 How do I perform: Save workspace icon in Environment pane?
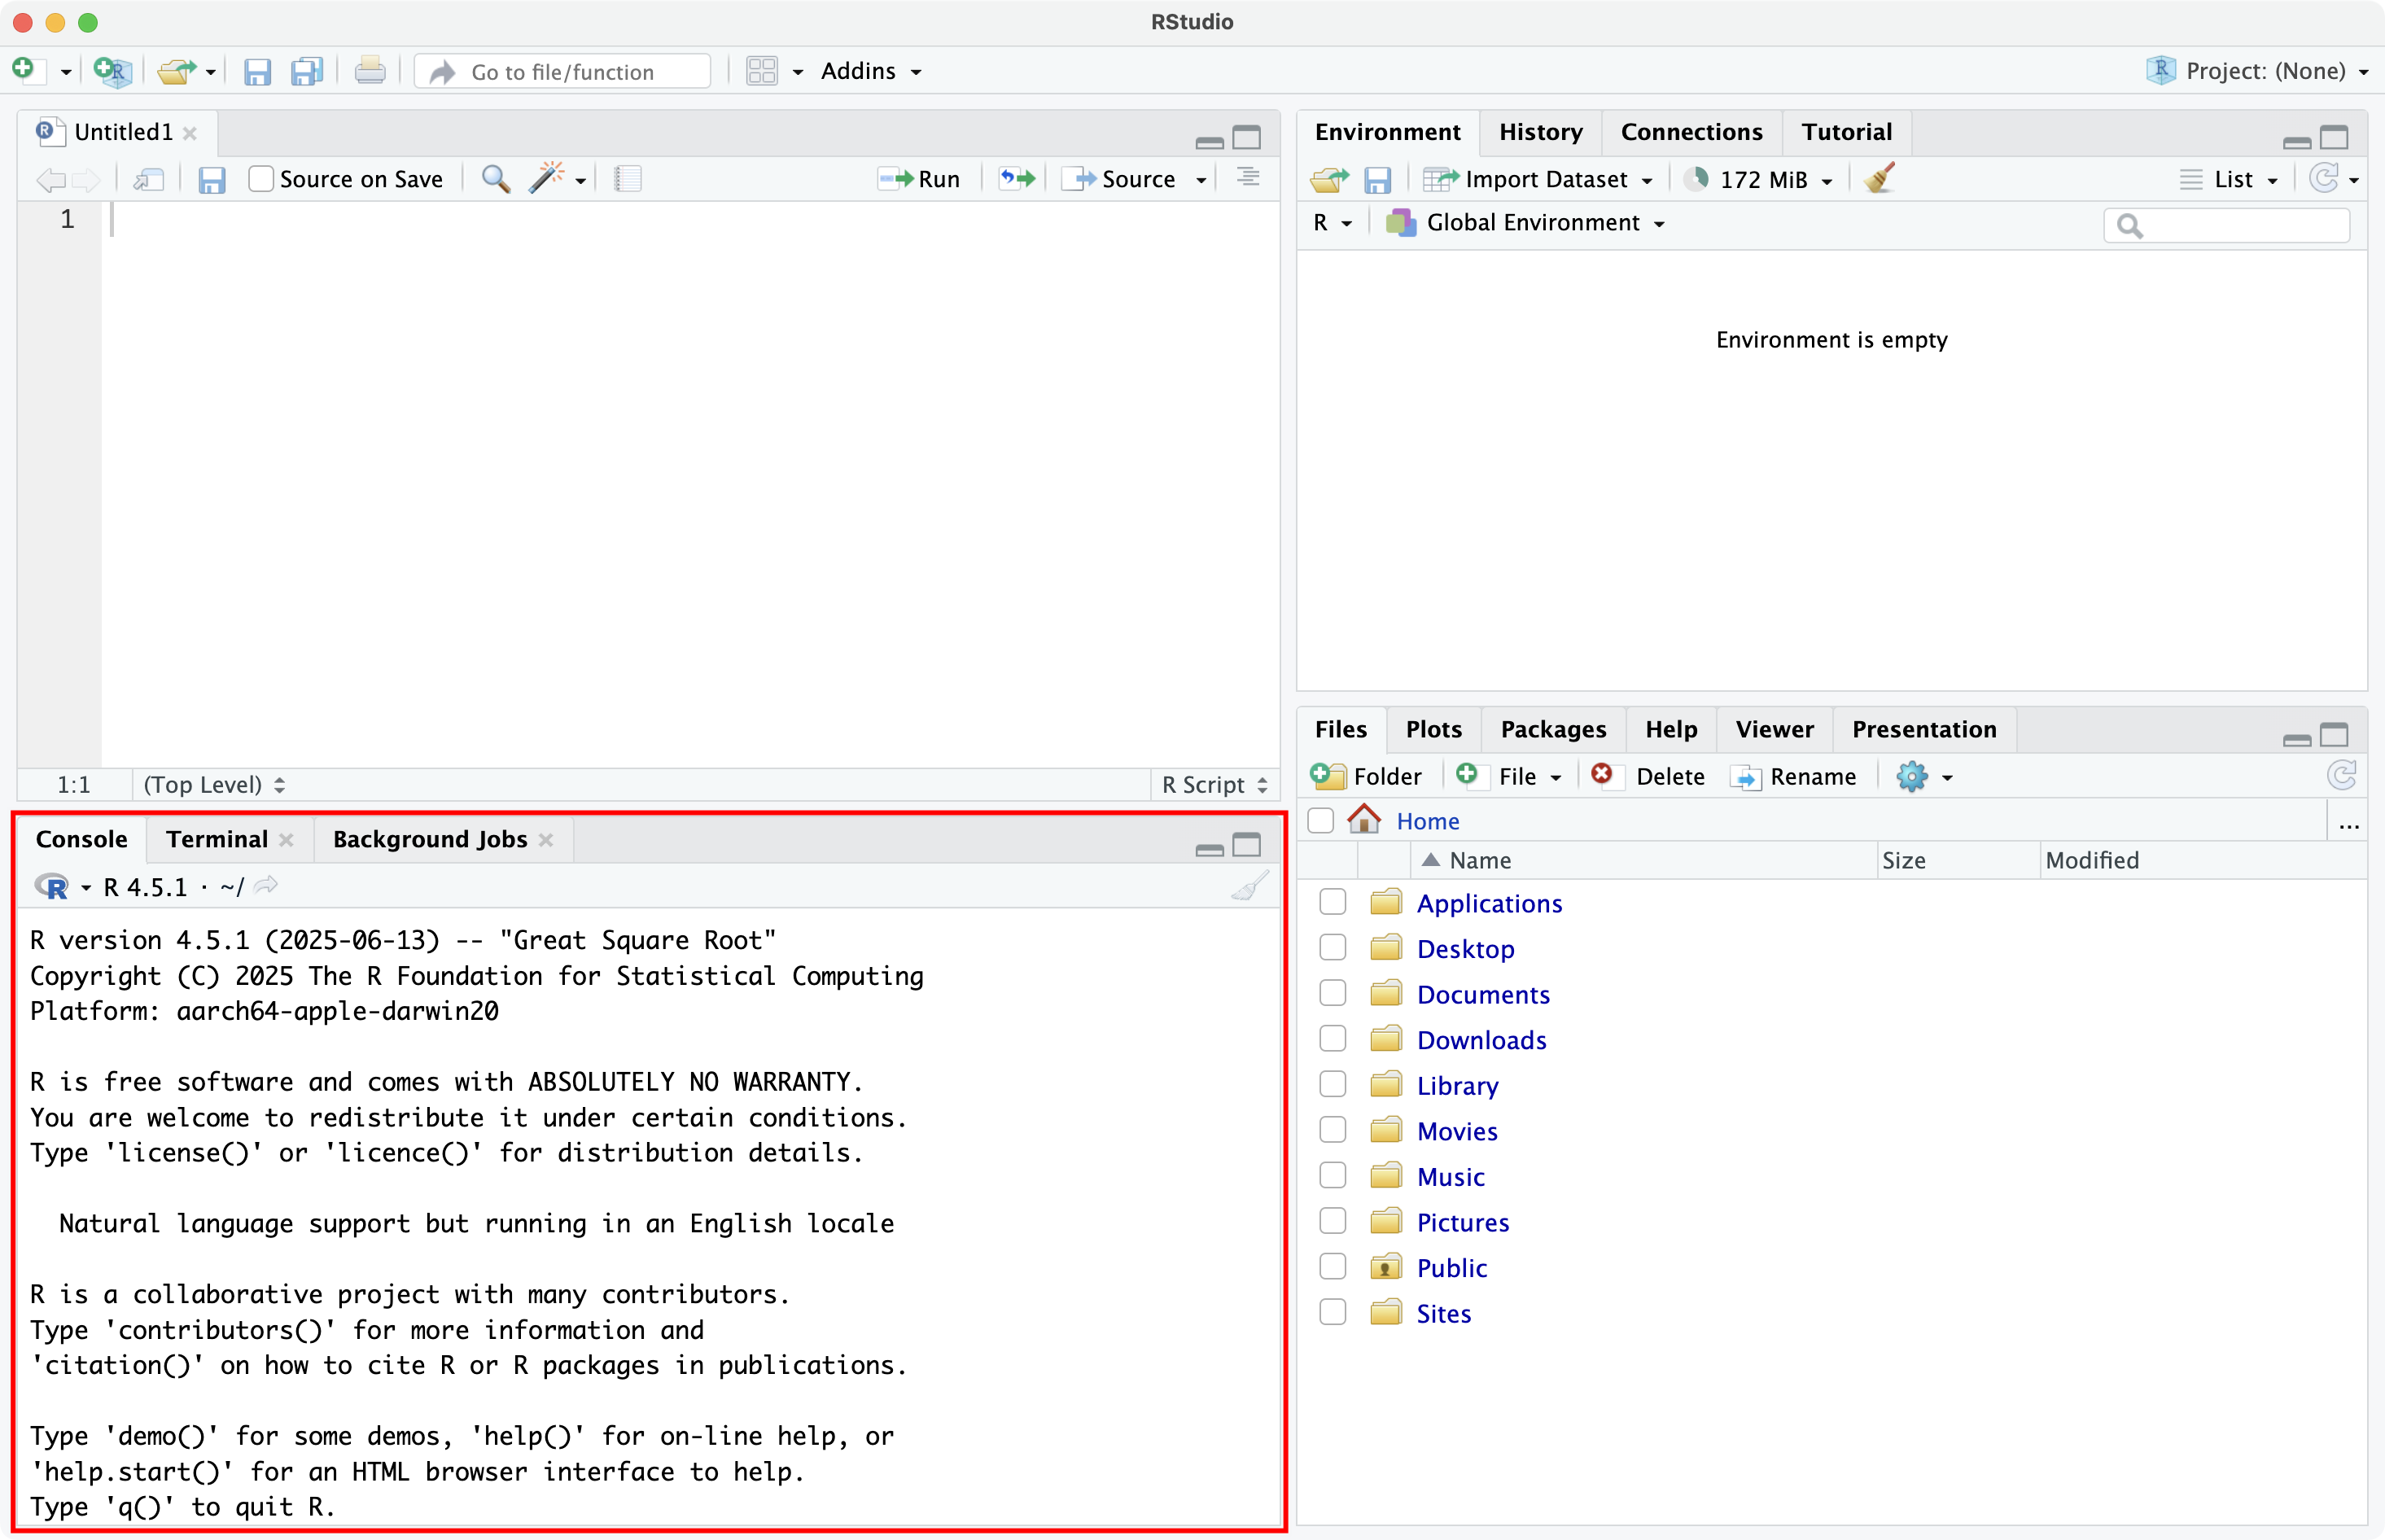[1378, 179]
